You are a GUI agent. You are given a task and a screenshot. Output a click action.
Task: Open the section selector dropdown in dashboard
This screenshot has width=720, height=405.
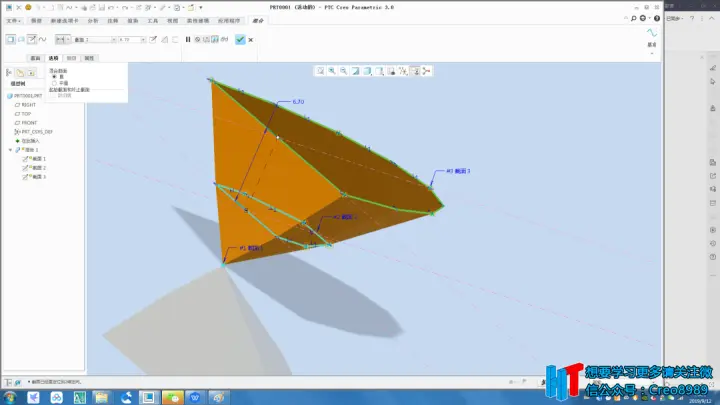[x=113, y=40]
